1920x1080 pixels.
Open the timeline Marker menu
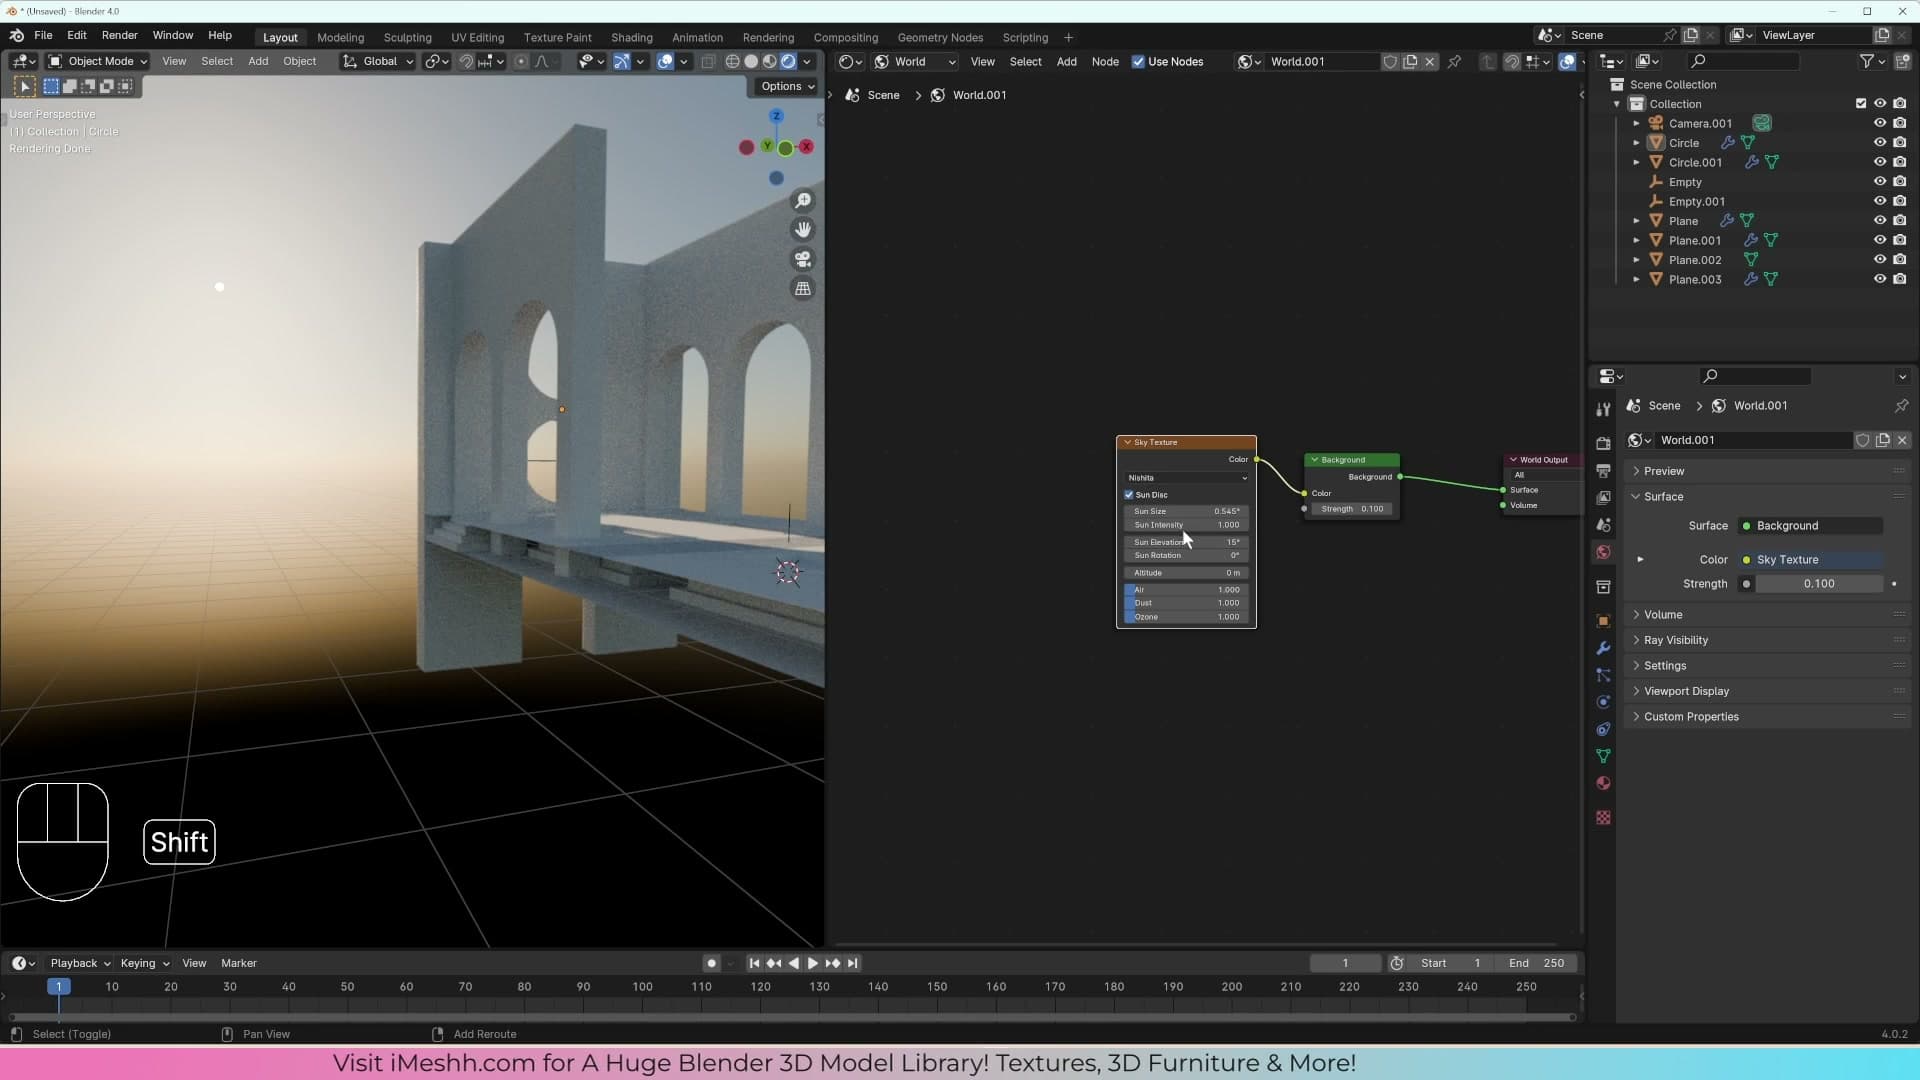pos(239,964)
